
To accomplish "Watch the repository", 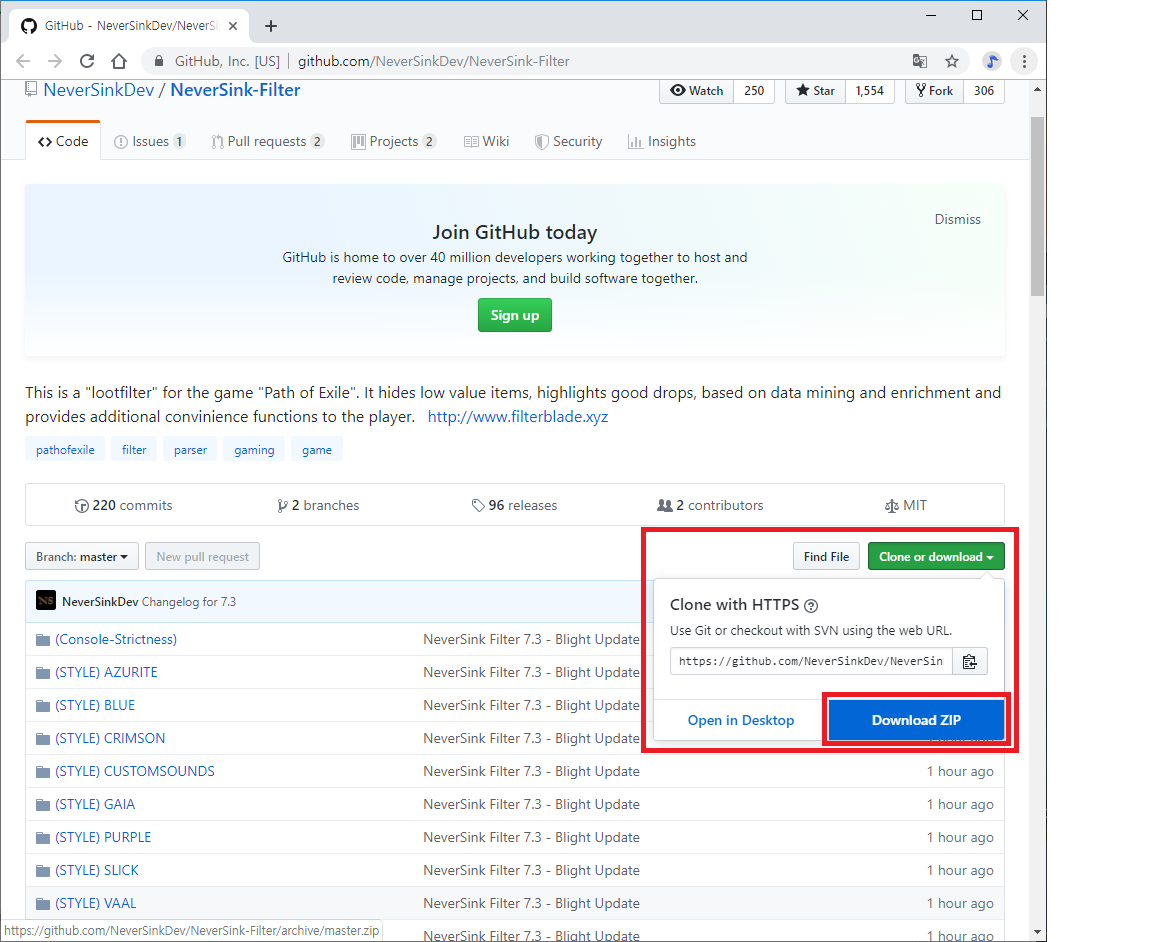I will [x=696, y=90].
